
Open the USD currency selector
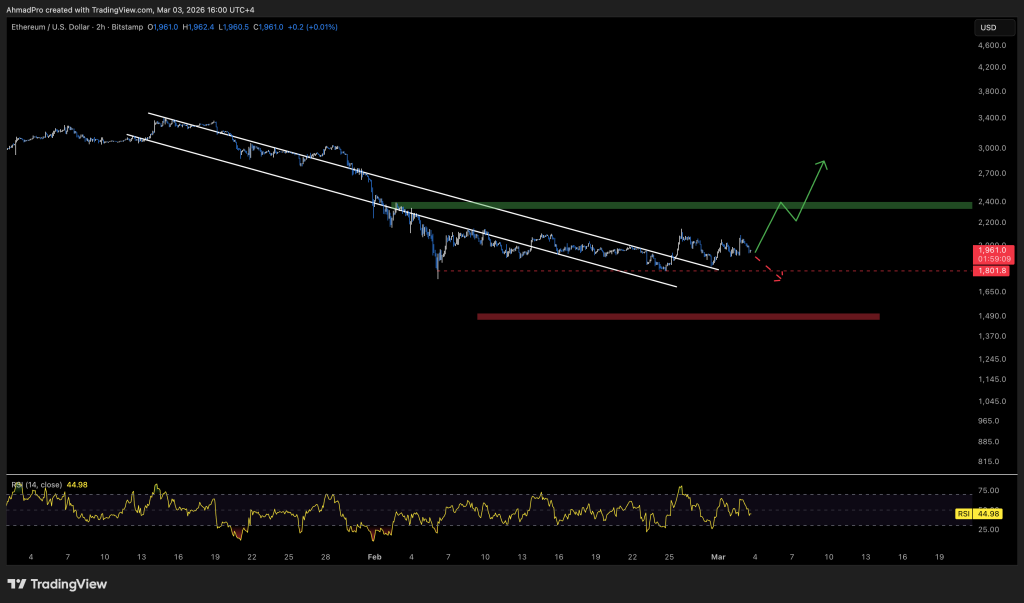(987, 27)
